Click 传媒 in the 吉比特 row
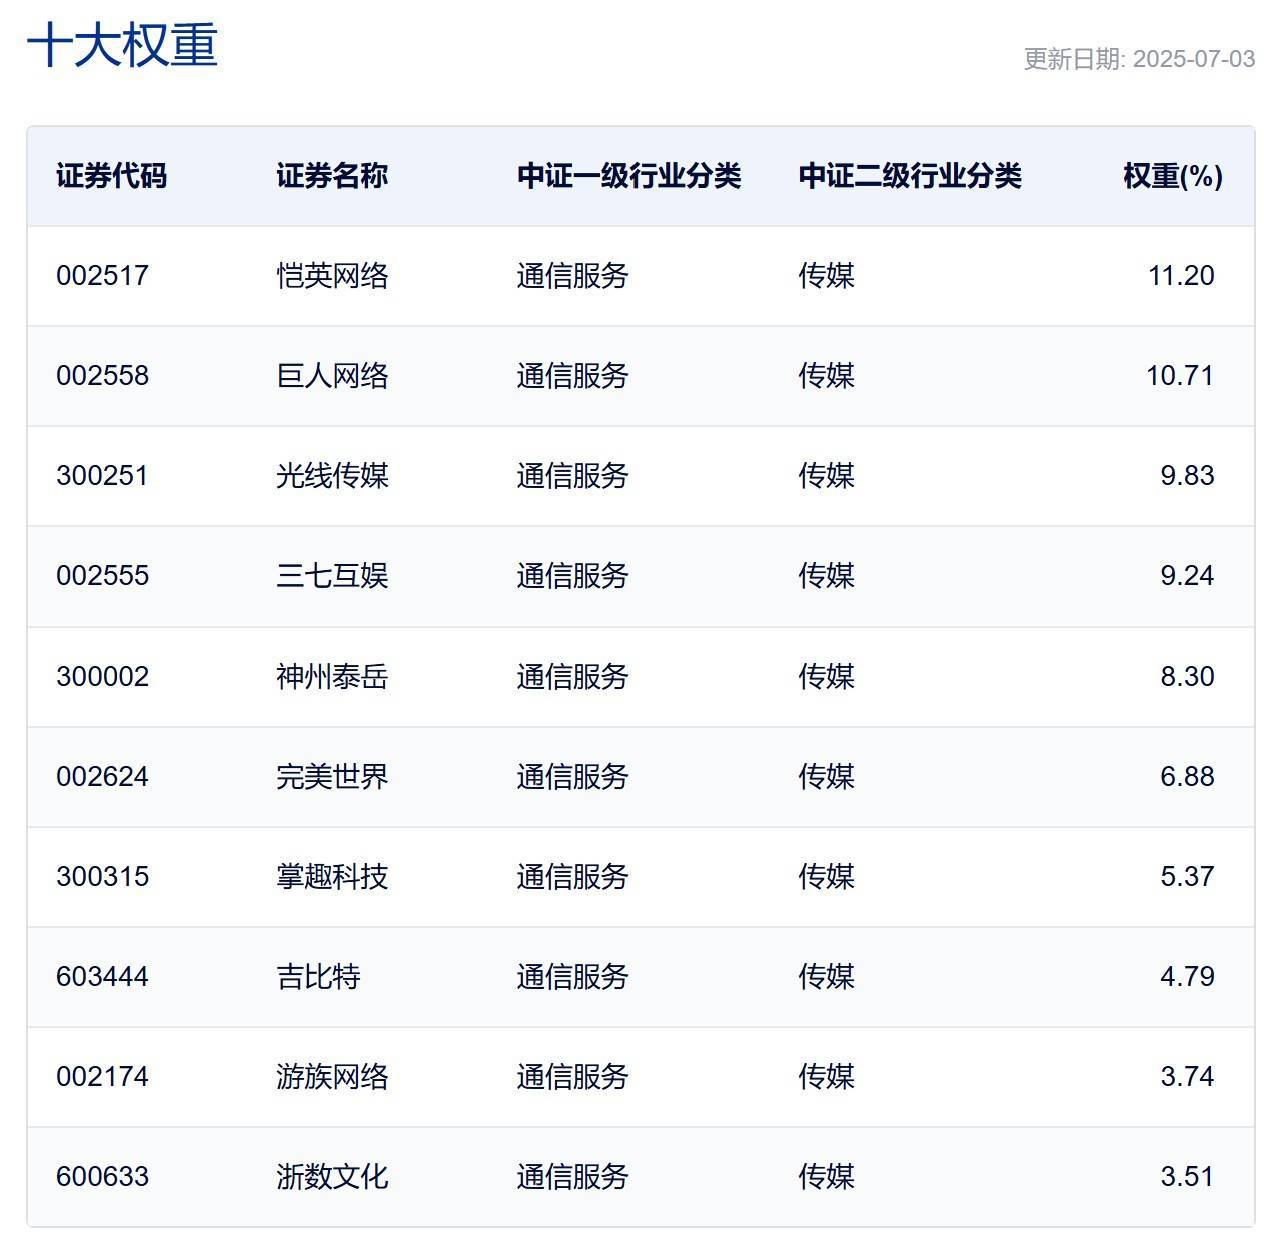 pyautogui.click(x=826, y=977)
